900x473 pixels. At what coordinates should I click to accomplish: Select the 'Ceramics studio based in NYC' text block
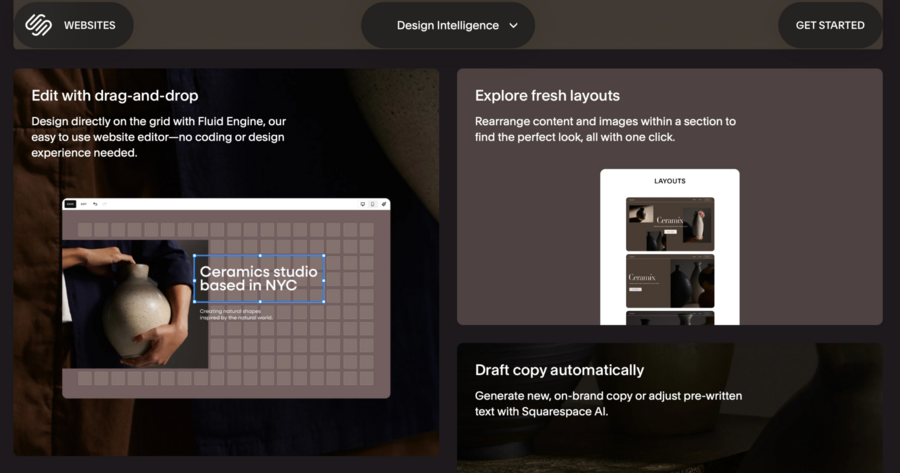tap(259, 278)
